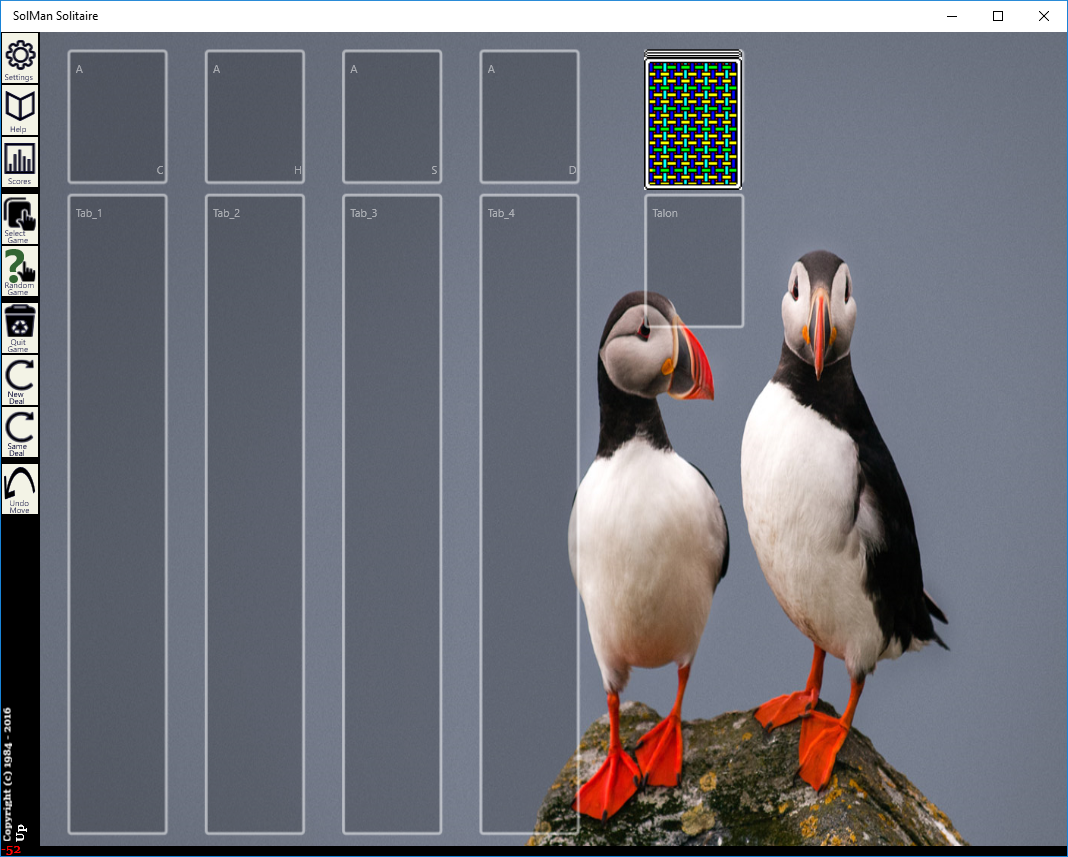This screenshot has height=857, width=1068.
Task: Maximize the SolMan Solitaire window
Action: point(997,16)
